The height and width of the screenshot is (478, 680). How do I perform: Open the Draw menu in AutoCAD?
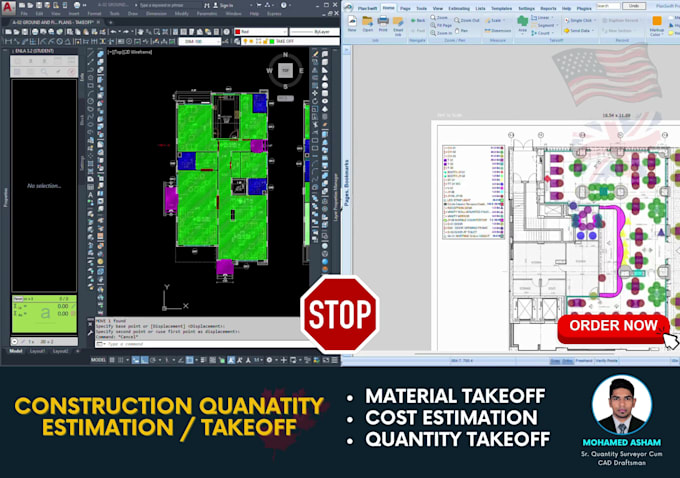[x=133, y=14]
